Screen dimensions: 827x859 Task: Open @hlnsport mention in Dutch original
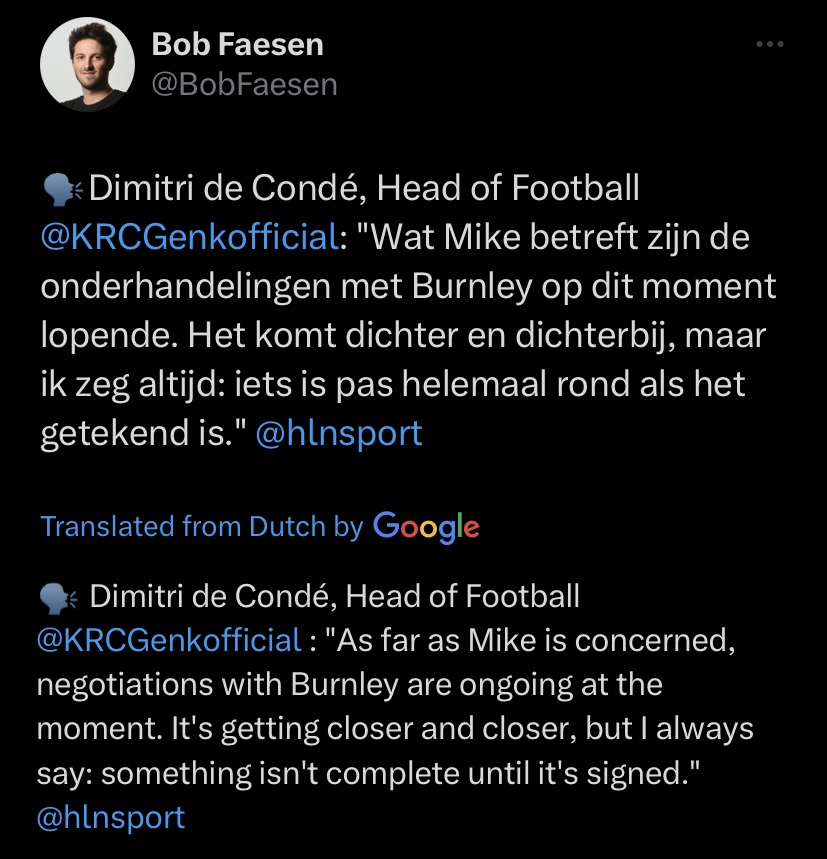[x=339, y=433]
